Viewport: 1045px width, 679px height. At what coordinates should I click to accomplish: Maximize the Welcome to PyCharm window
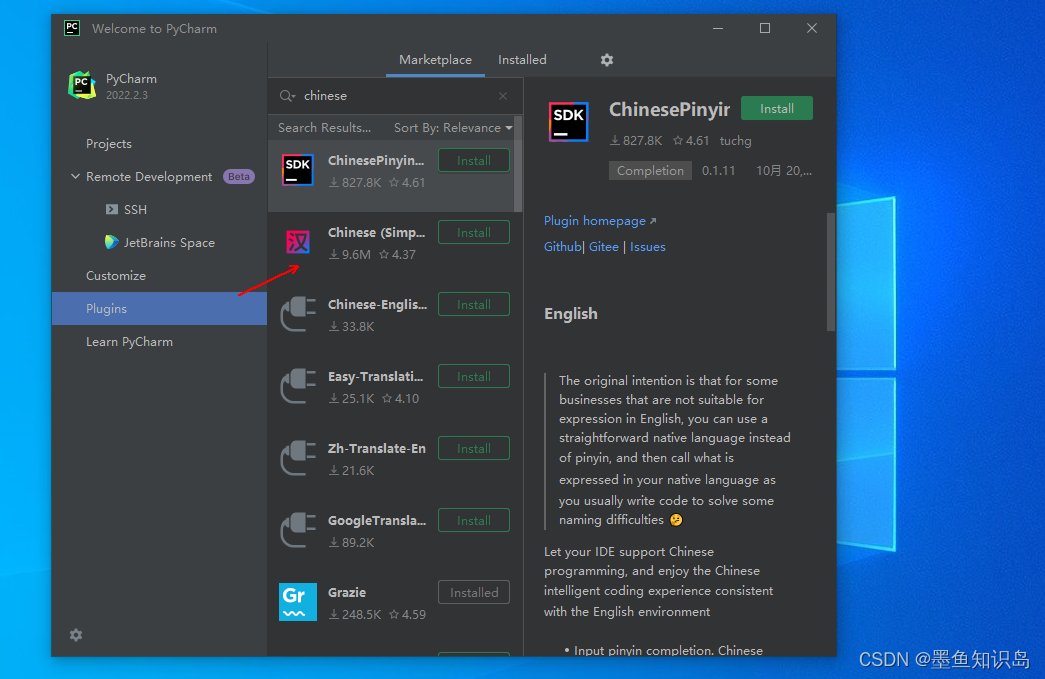tap(764, 28)
